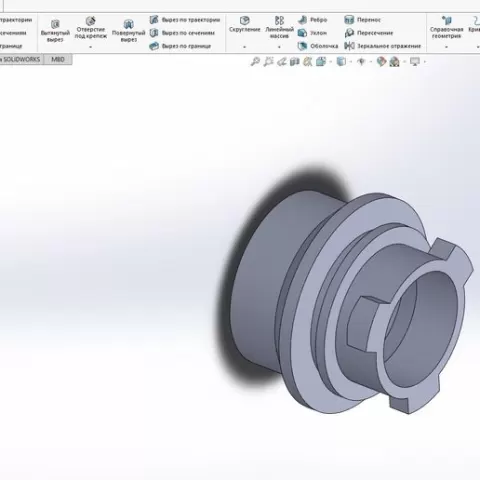The image size is (480, 480).
Task: Select the Вытянутый вырез (extruded cut) tool
Action: (x=55, y=31)
